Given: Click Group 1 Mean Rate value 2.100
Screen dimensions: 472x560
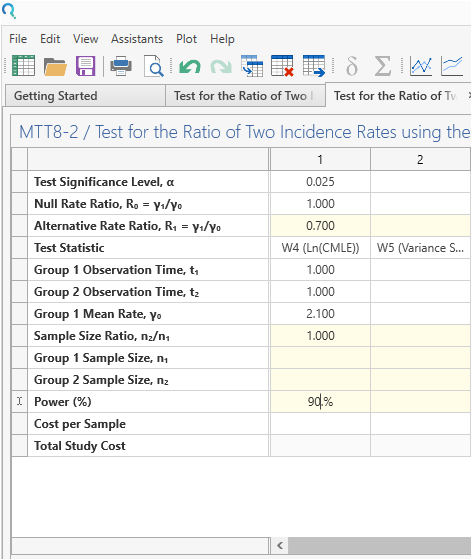Looking at the screenshot, I should [x=320, y=314].
